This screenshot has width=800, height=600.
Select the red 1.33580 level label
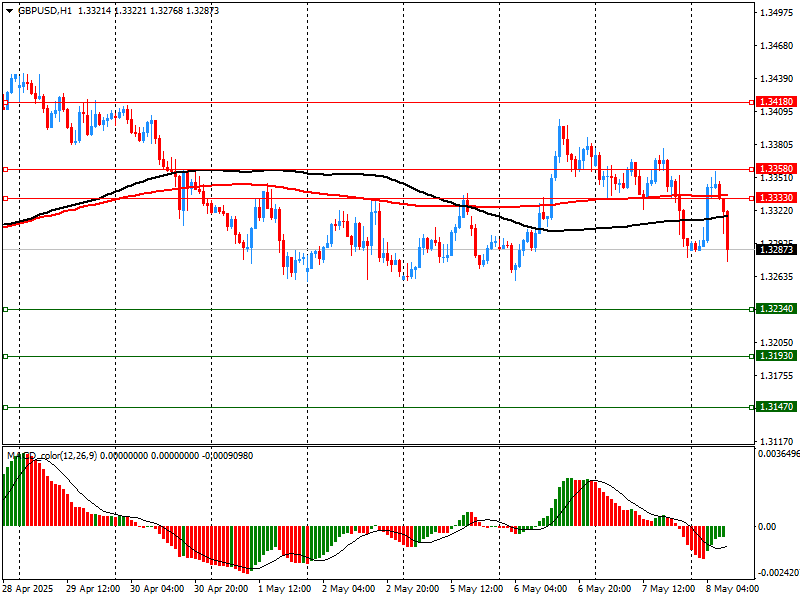pos(776,169)
